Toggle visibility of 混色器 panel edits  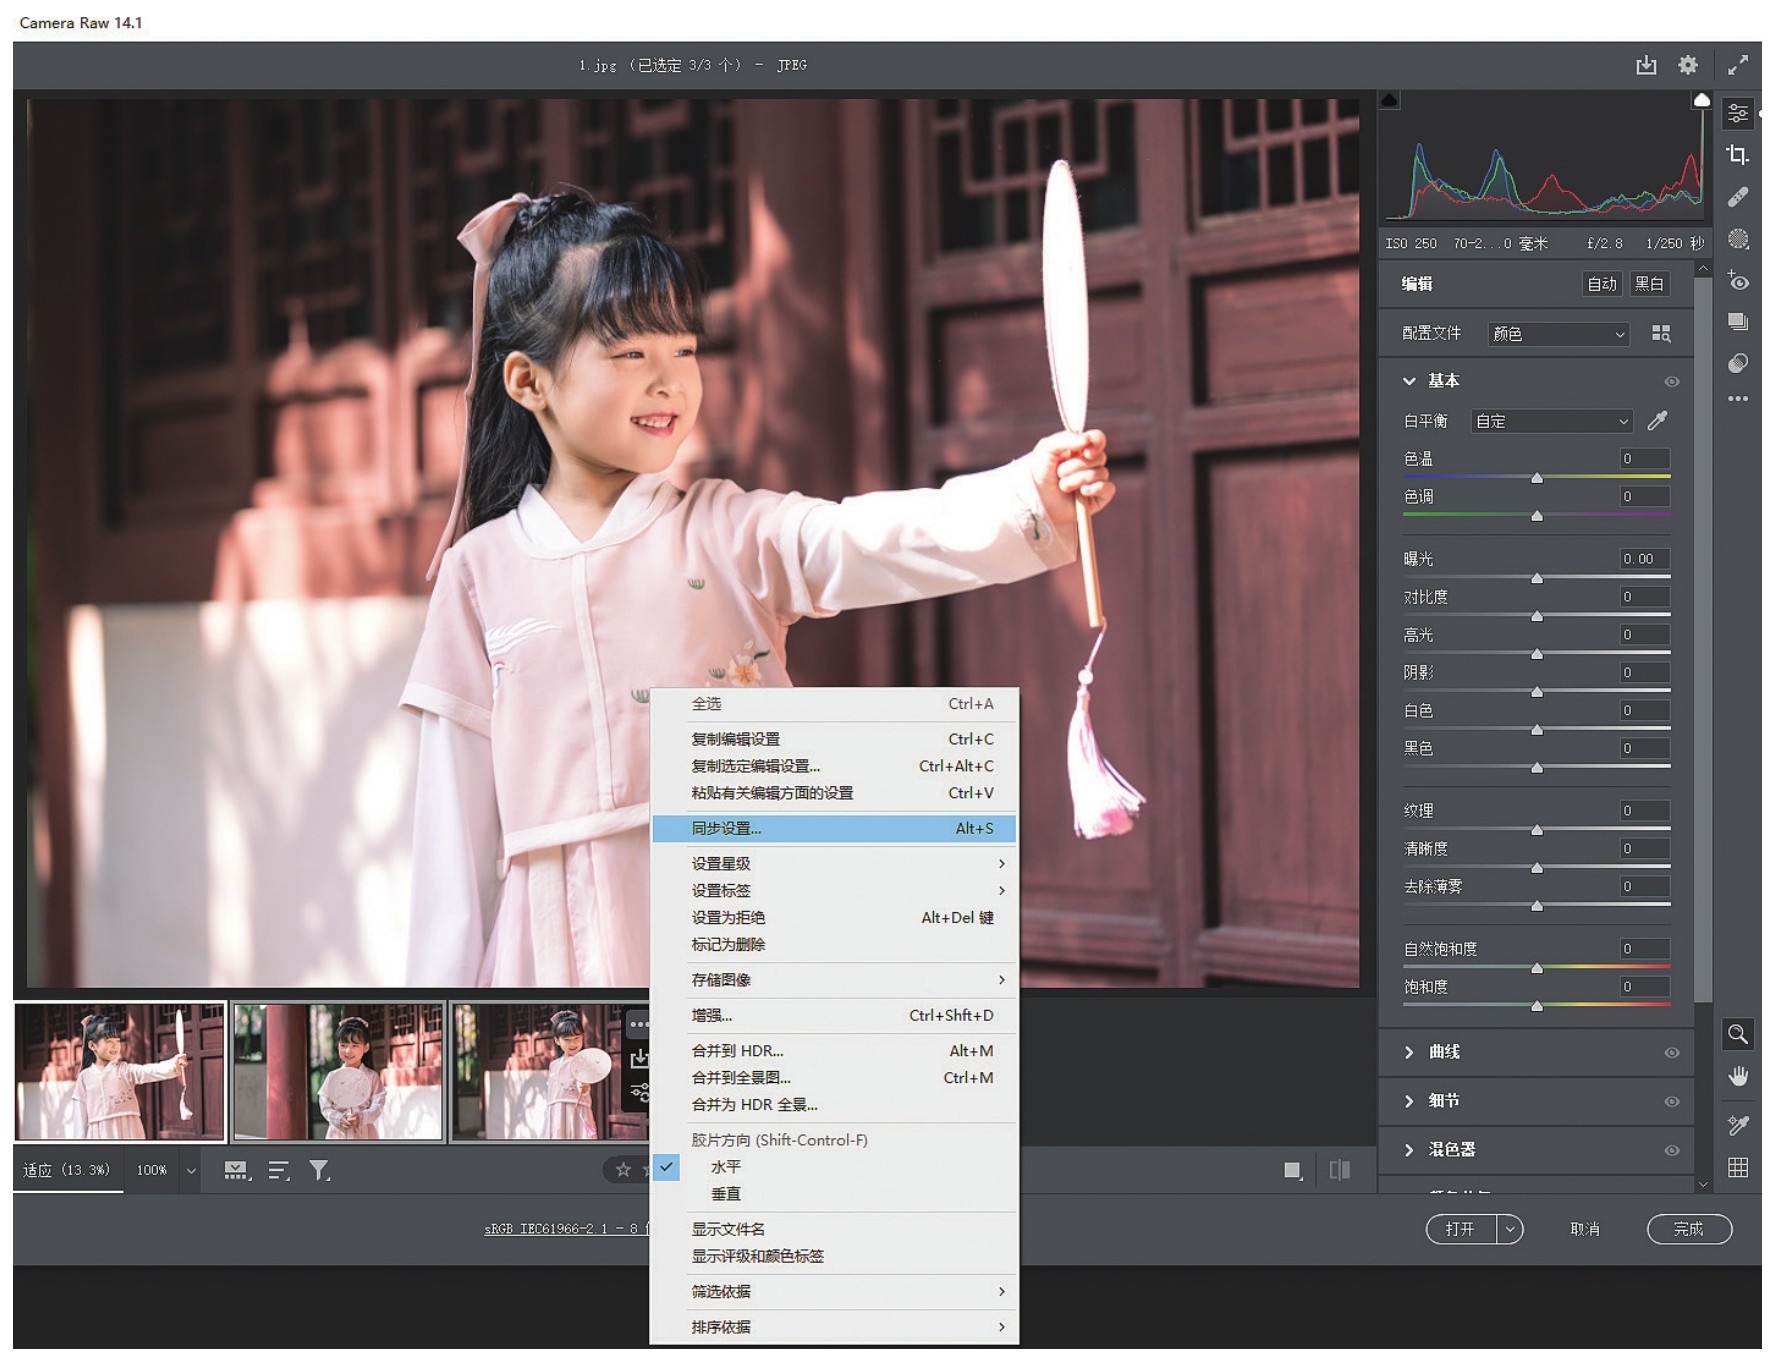click(x=1671, y=1151)
